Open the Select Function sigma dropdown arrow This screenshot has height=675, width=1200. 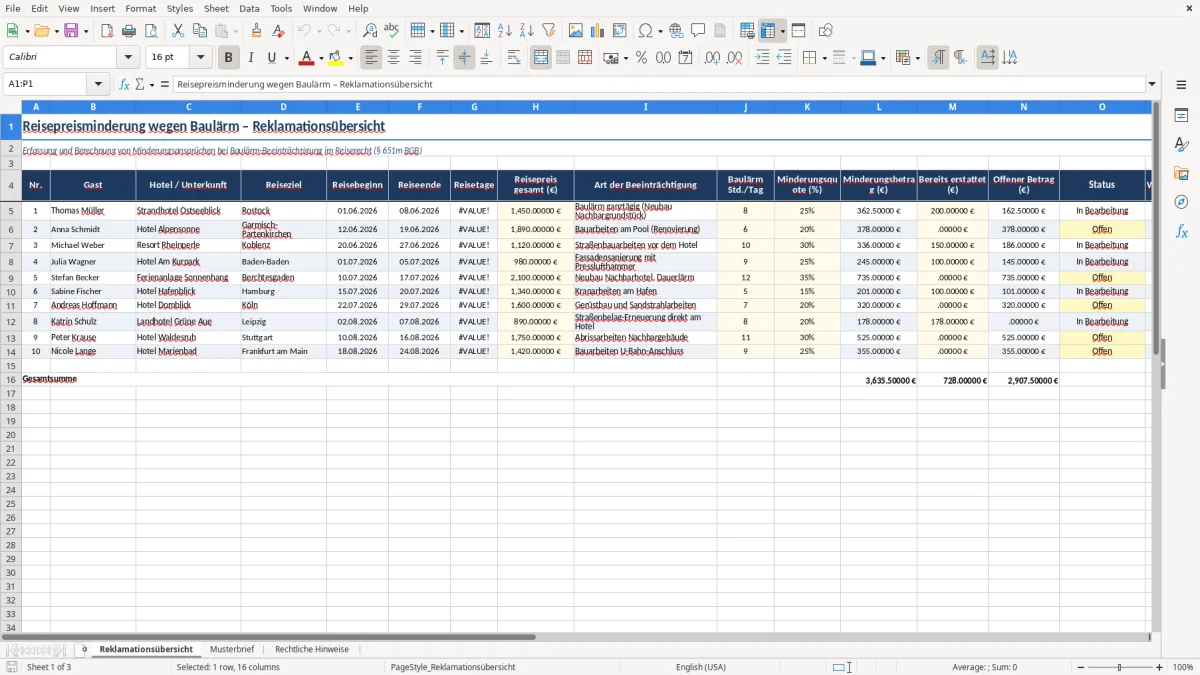[152, 85]
